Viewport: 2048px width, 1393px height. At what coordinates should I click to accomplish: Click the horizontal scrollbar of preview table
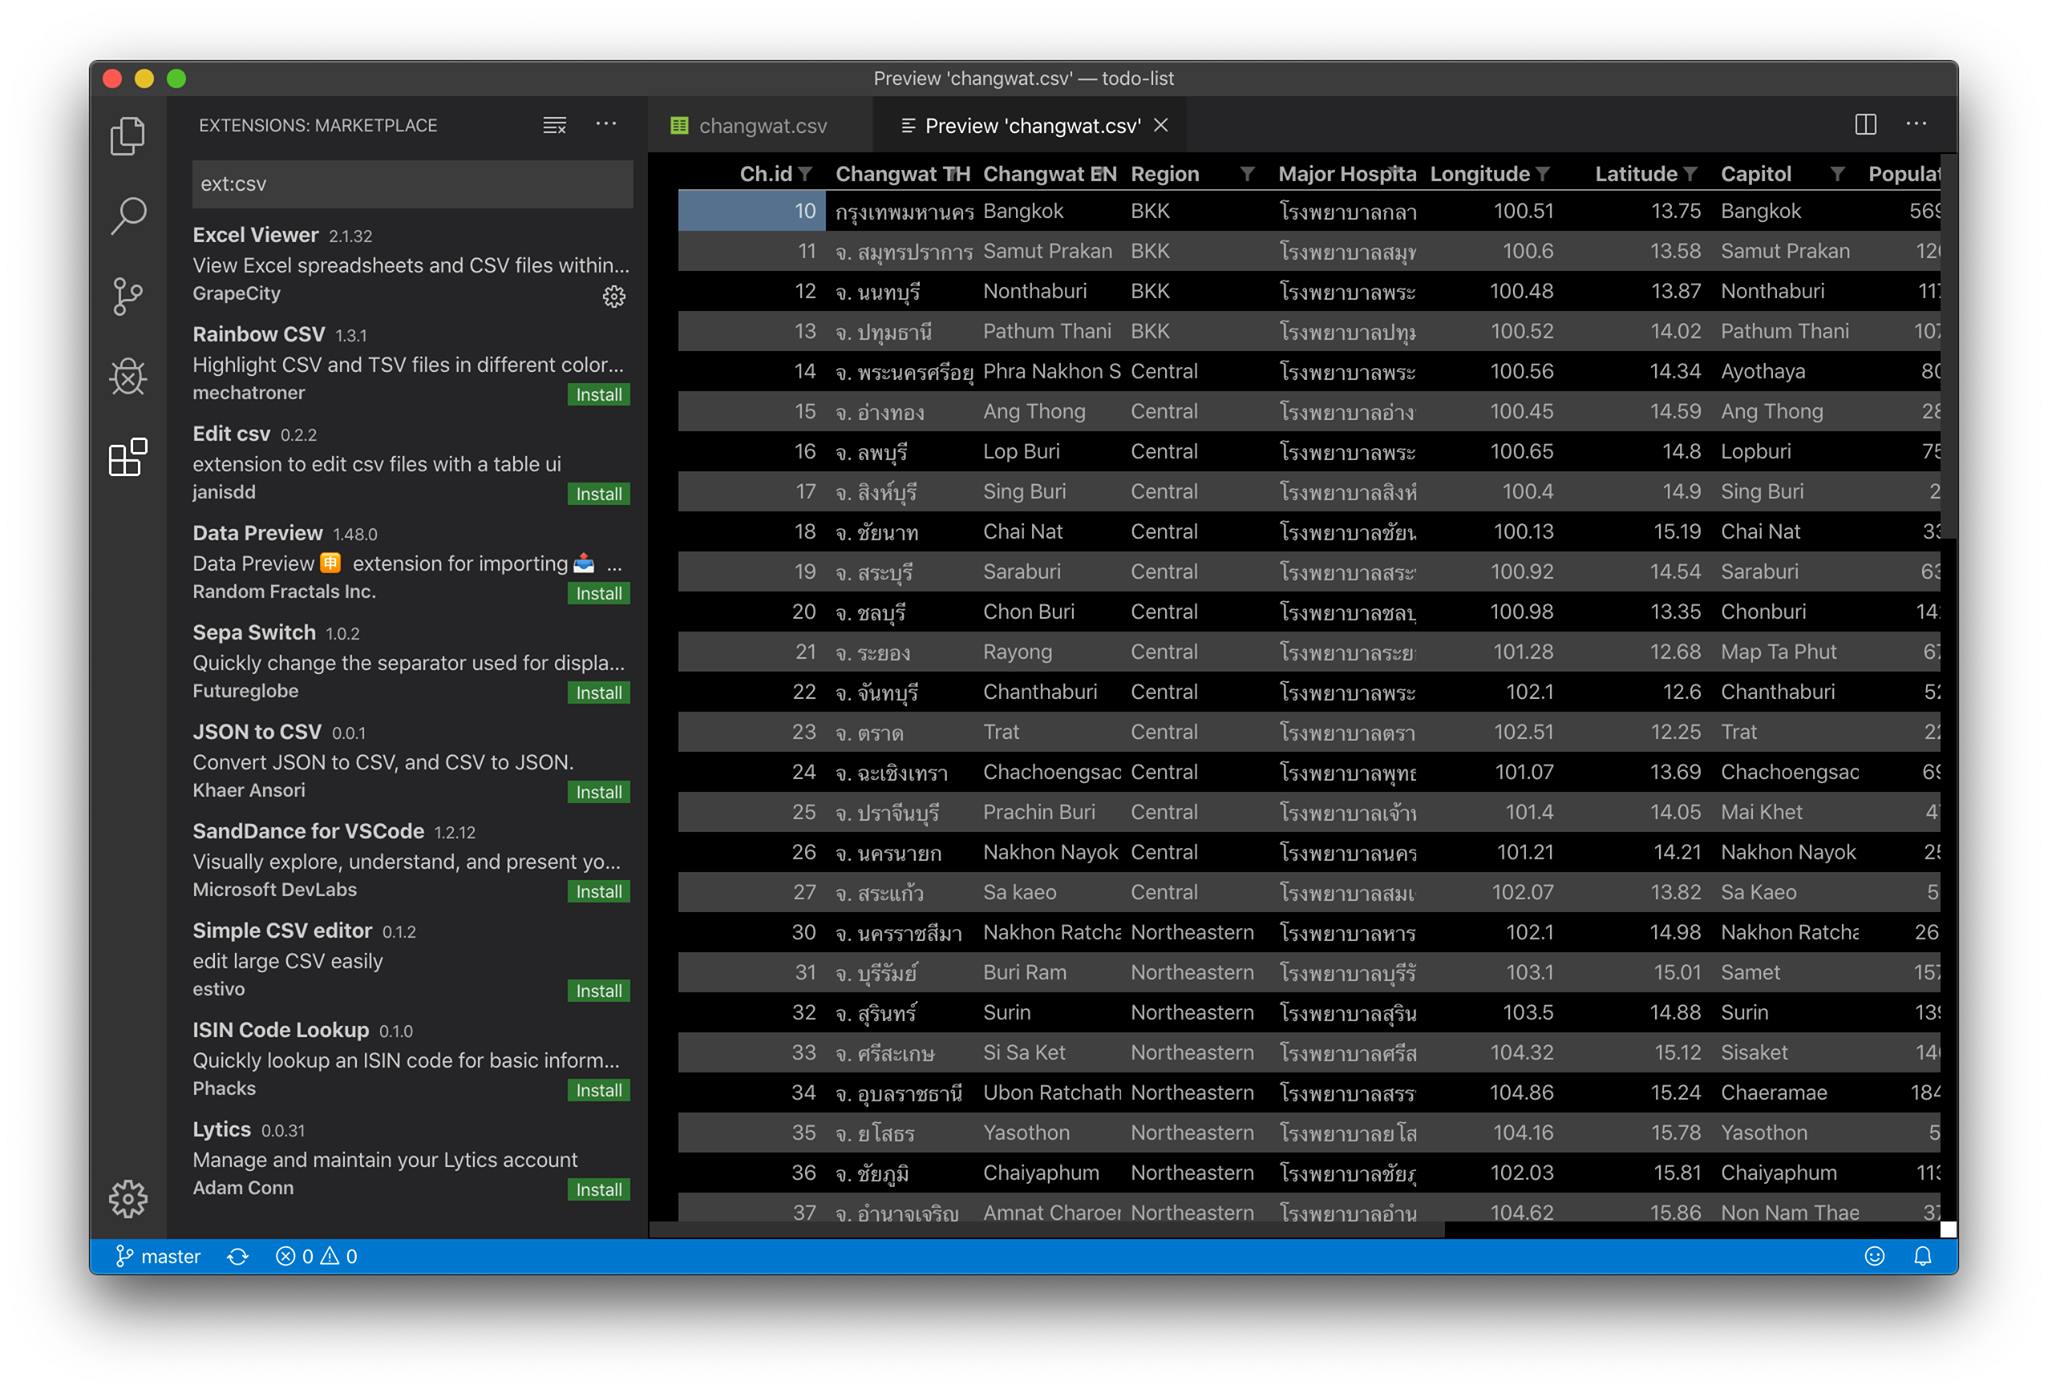[1047, 1230]
